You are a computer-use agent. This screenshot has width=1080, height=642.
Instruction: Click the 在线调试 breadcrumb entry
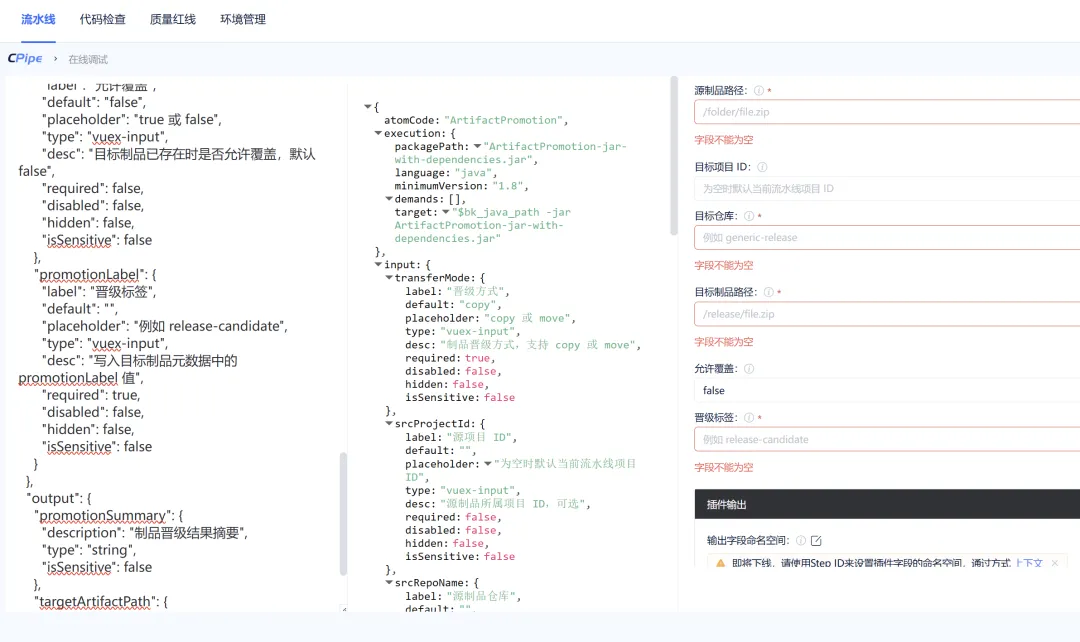click(88, 59)
